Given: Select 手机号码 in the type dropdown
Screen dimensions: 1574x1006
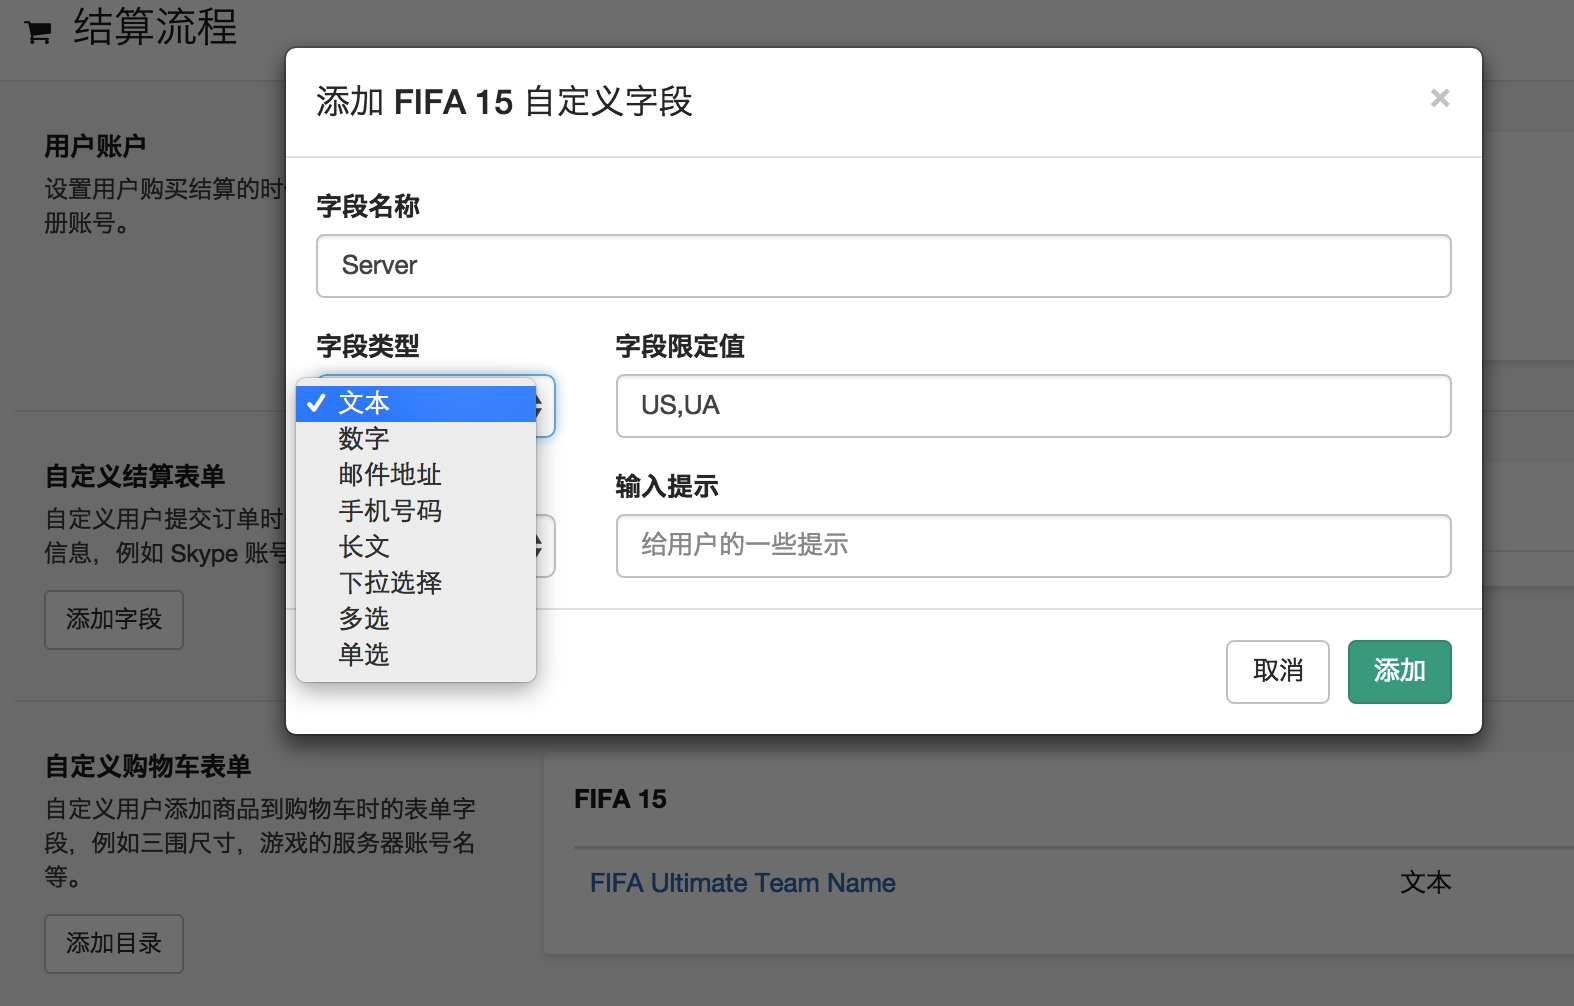Looking at the screenshot, I should [389, 511].
